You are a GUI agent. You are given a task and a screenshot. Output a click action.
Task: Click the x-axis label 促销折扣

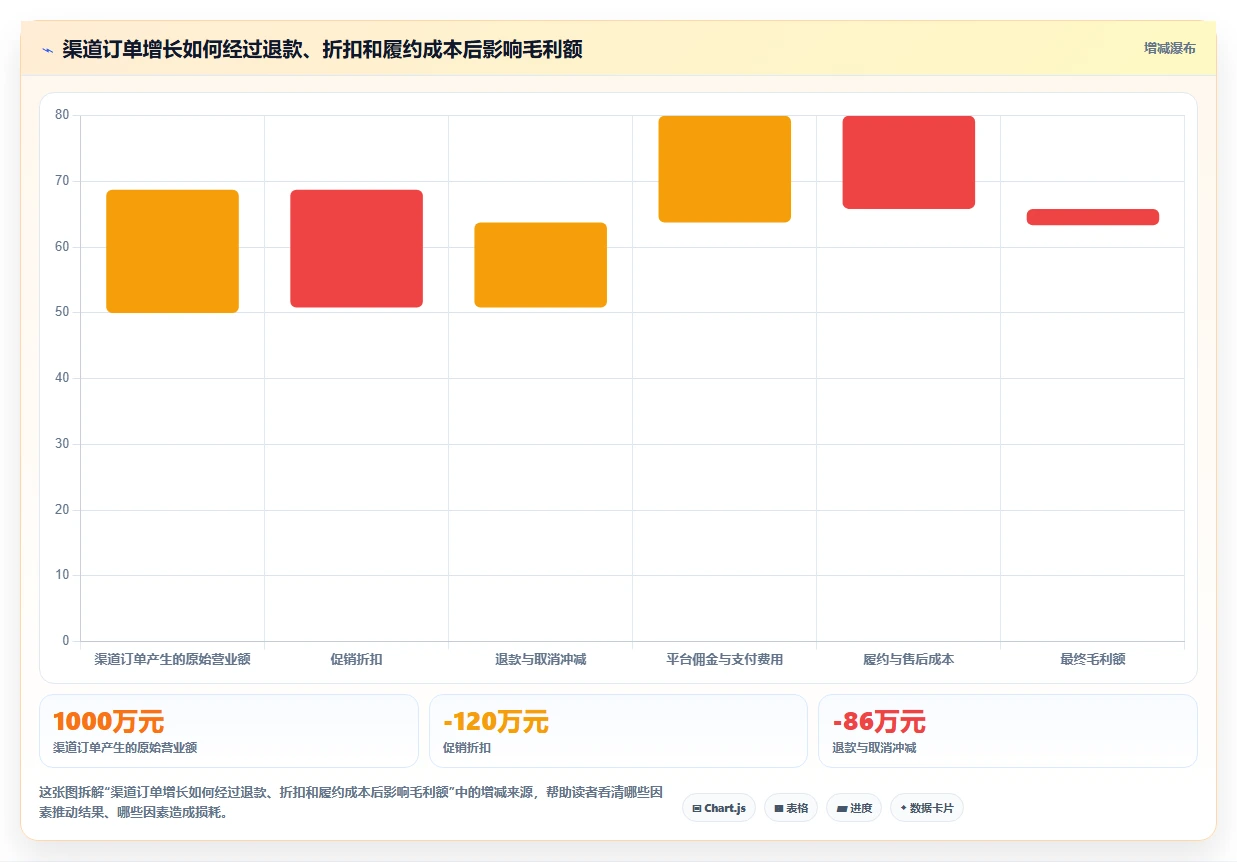coord(357,659)
